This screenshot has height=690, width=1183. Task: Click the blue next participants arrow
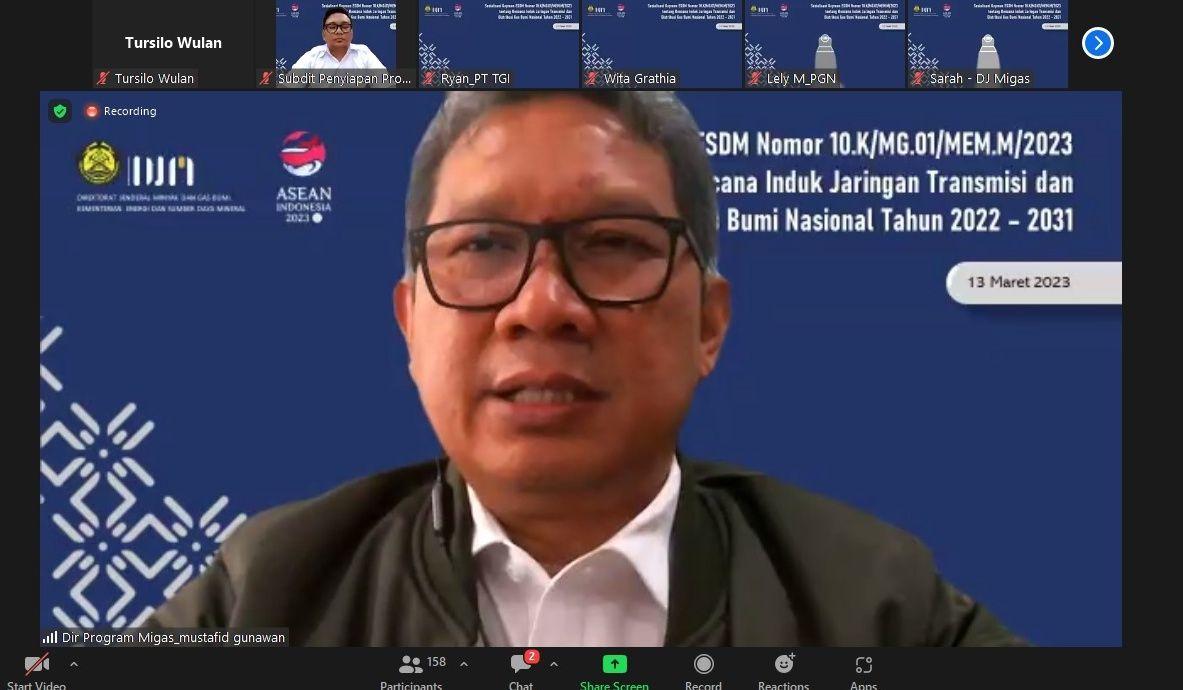coord(1097,43)
